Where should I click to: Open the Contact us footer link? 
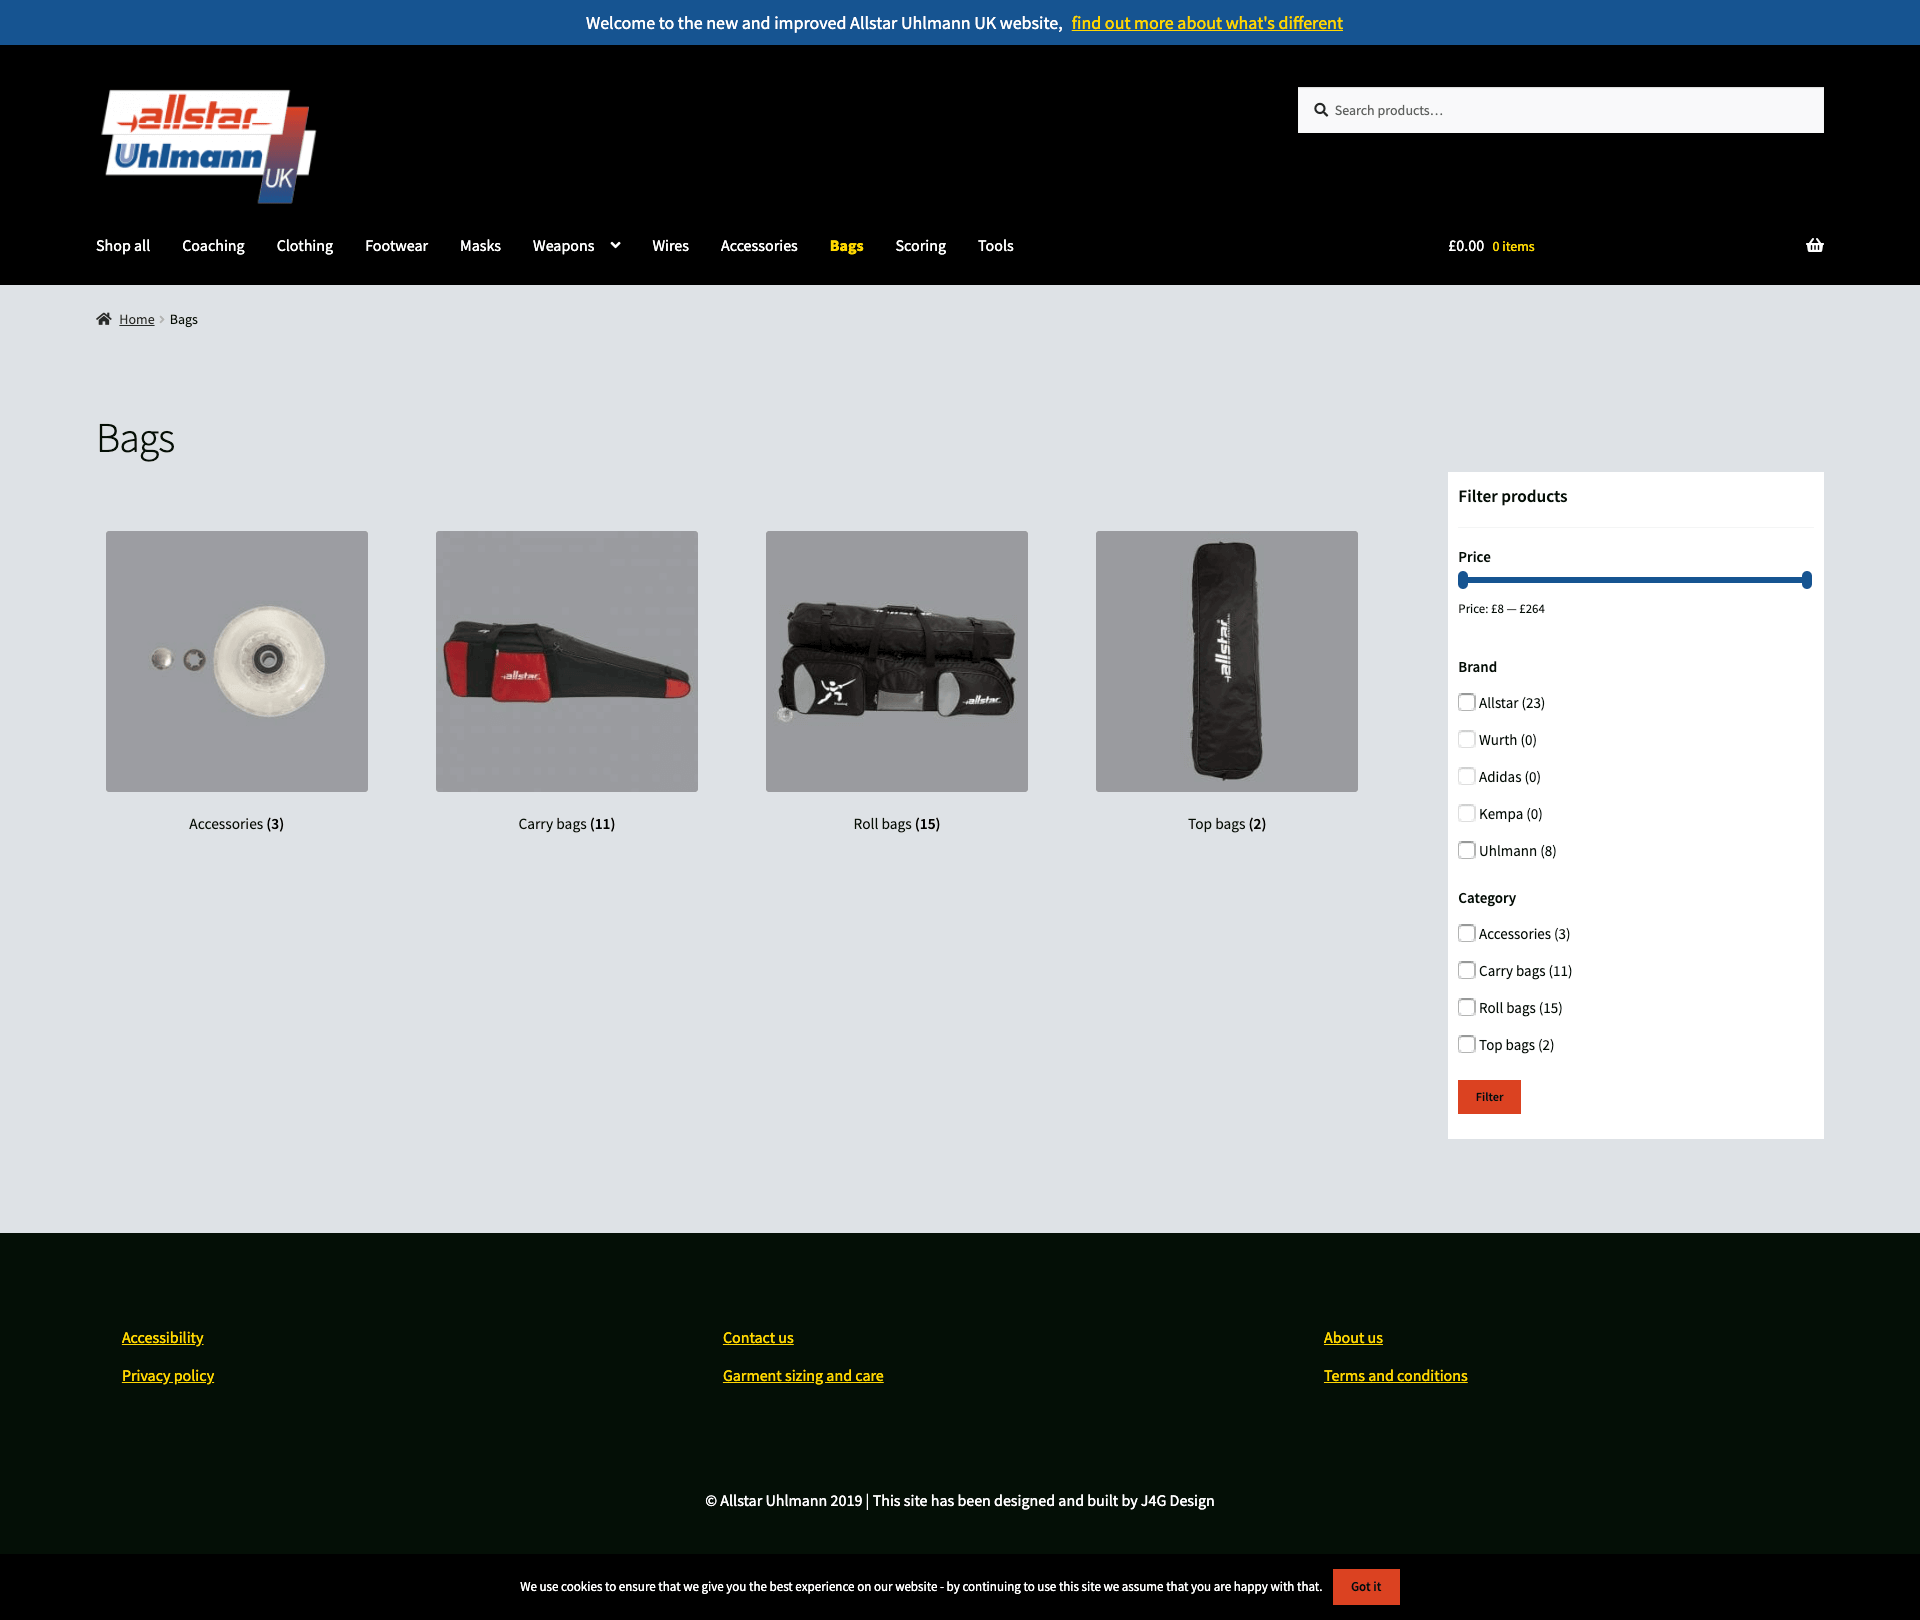[x=758, y=1338]
